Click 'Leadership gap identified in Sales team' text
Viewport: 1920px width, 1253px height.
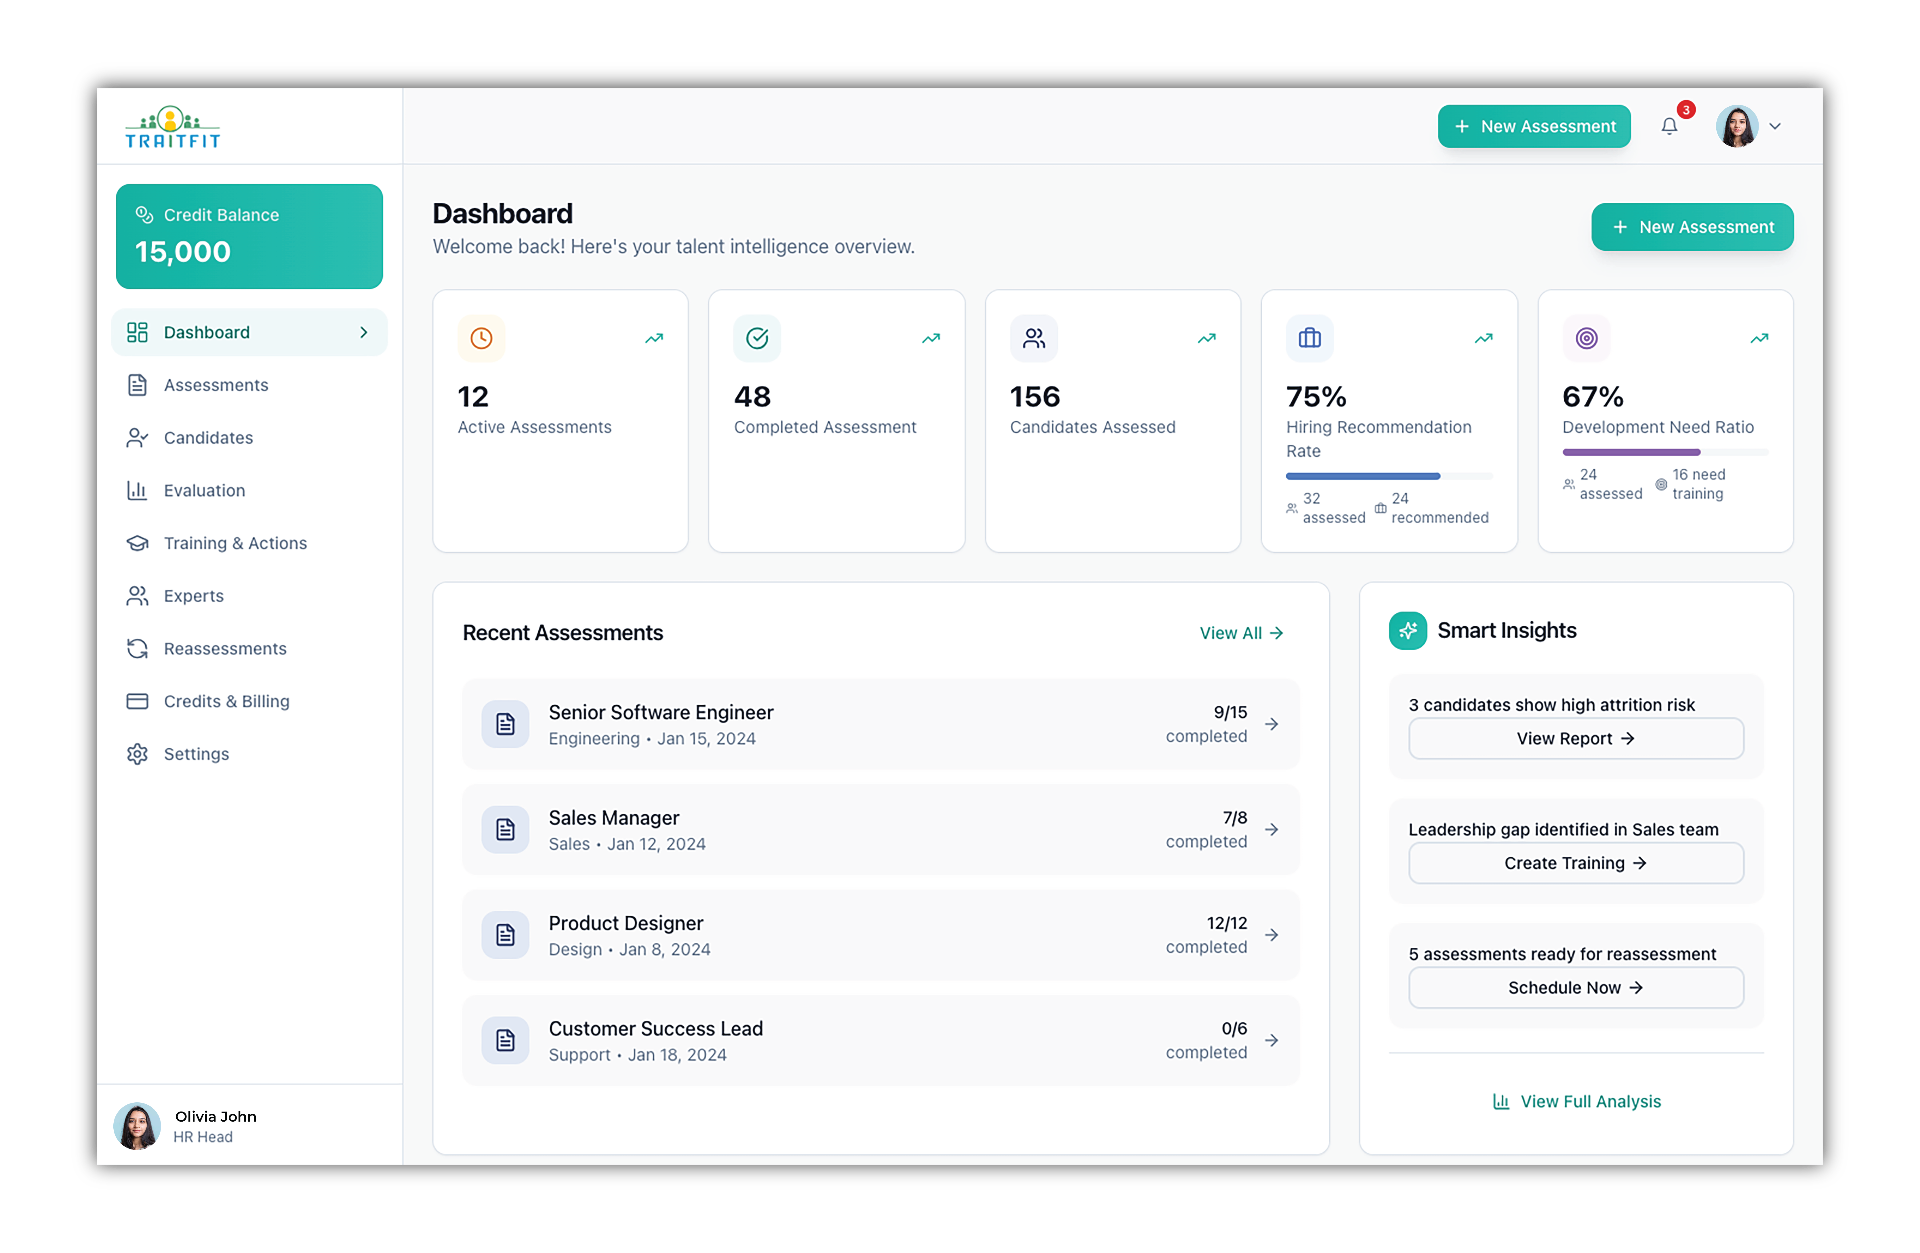pos(1563,829)
